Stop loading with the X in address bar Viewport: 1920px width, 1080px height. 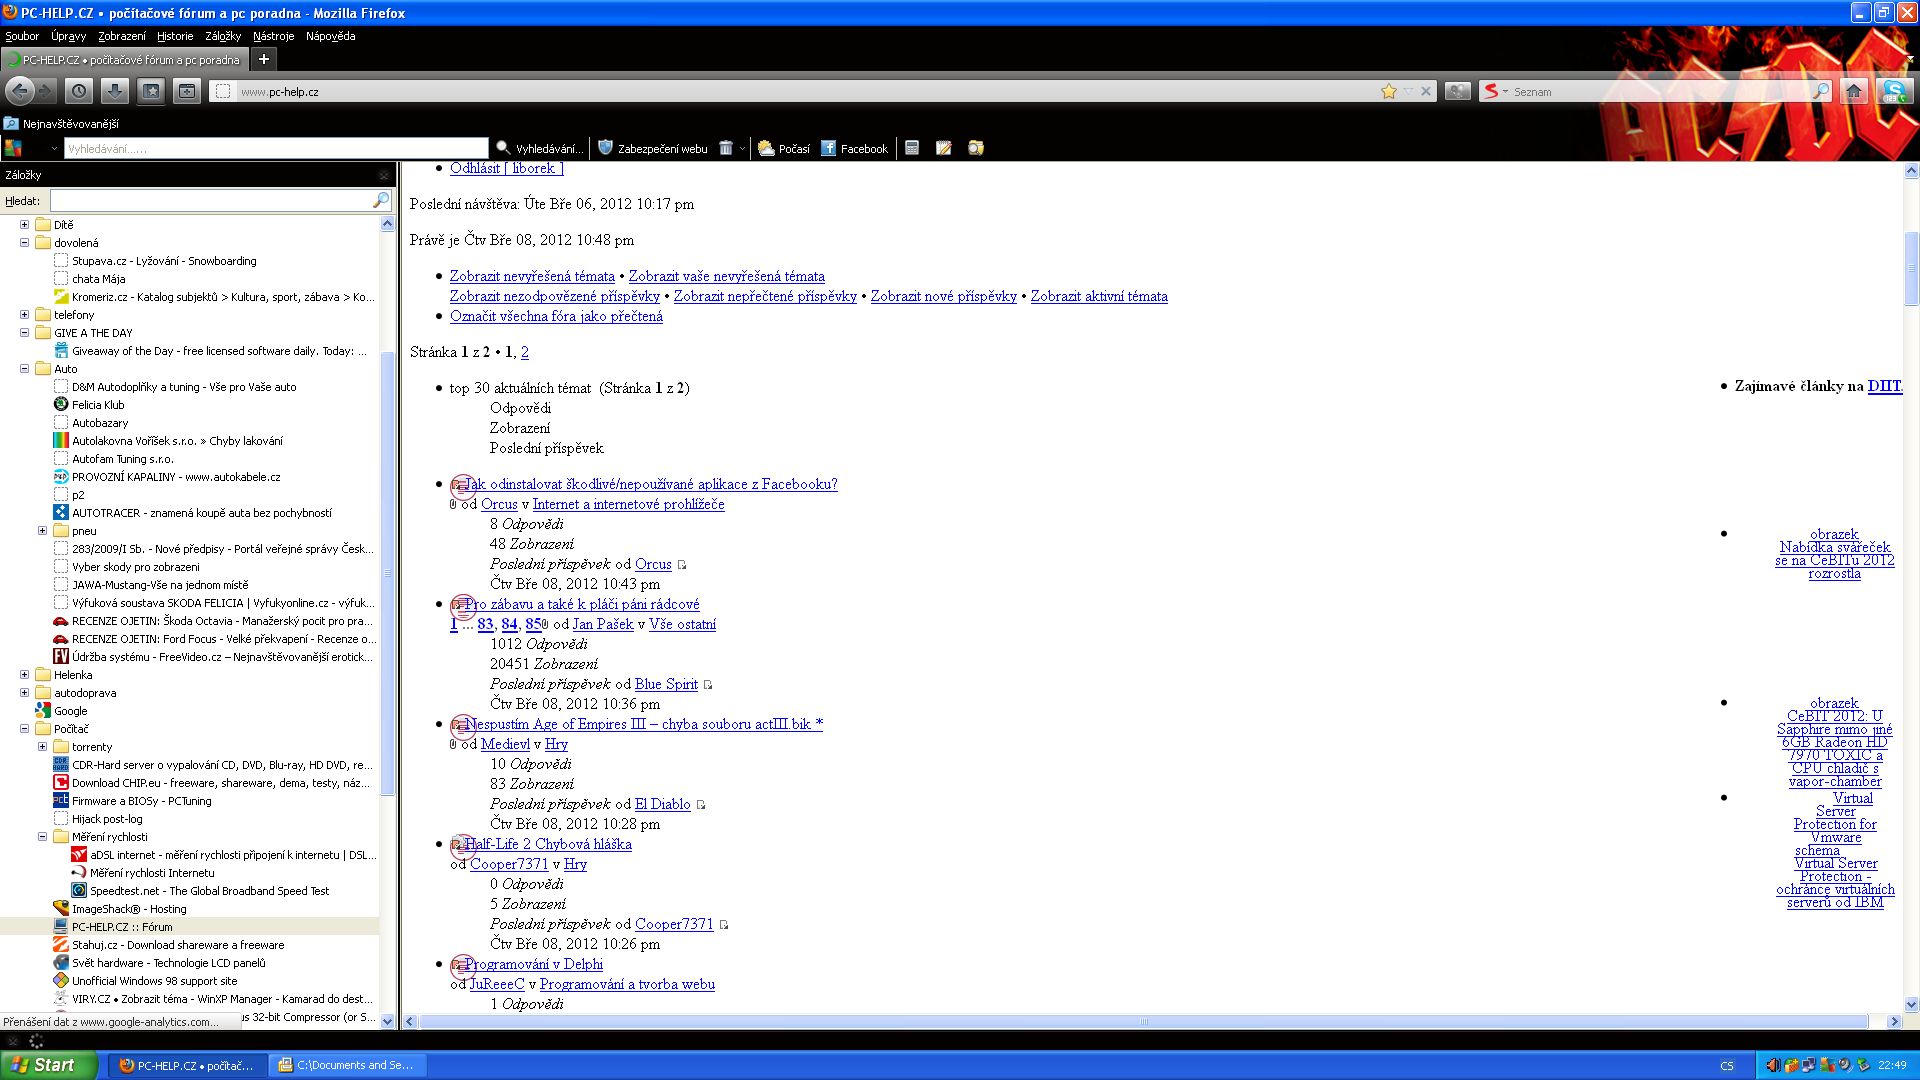click(x=1426, y=91)
